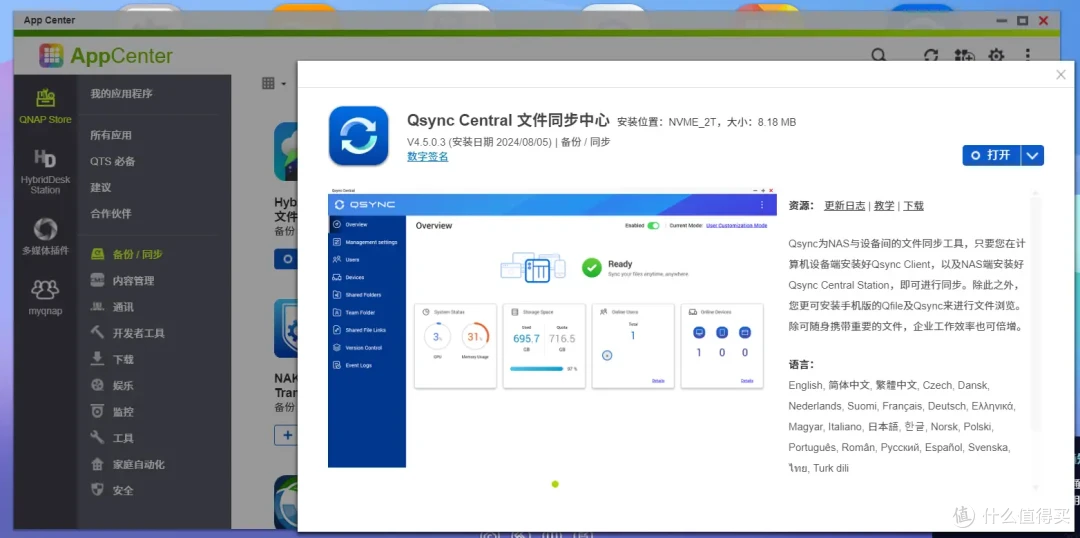Click the manual install icon in header
Screen dimensions: 1080x538
click(x=964, y=56)
